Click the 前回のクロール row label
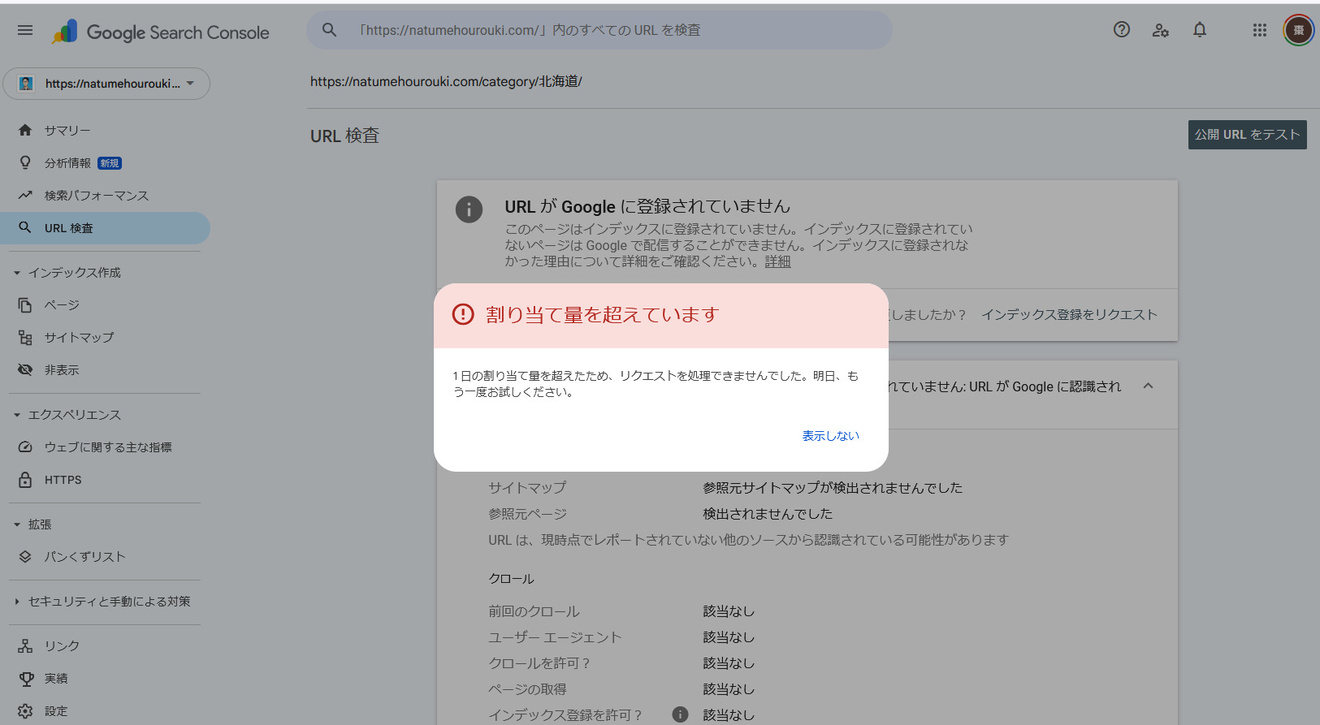Image resolution: width=1320 pixels, height=725 pixels. [534, 611]
